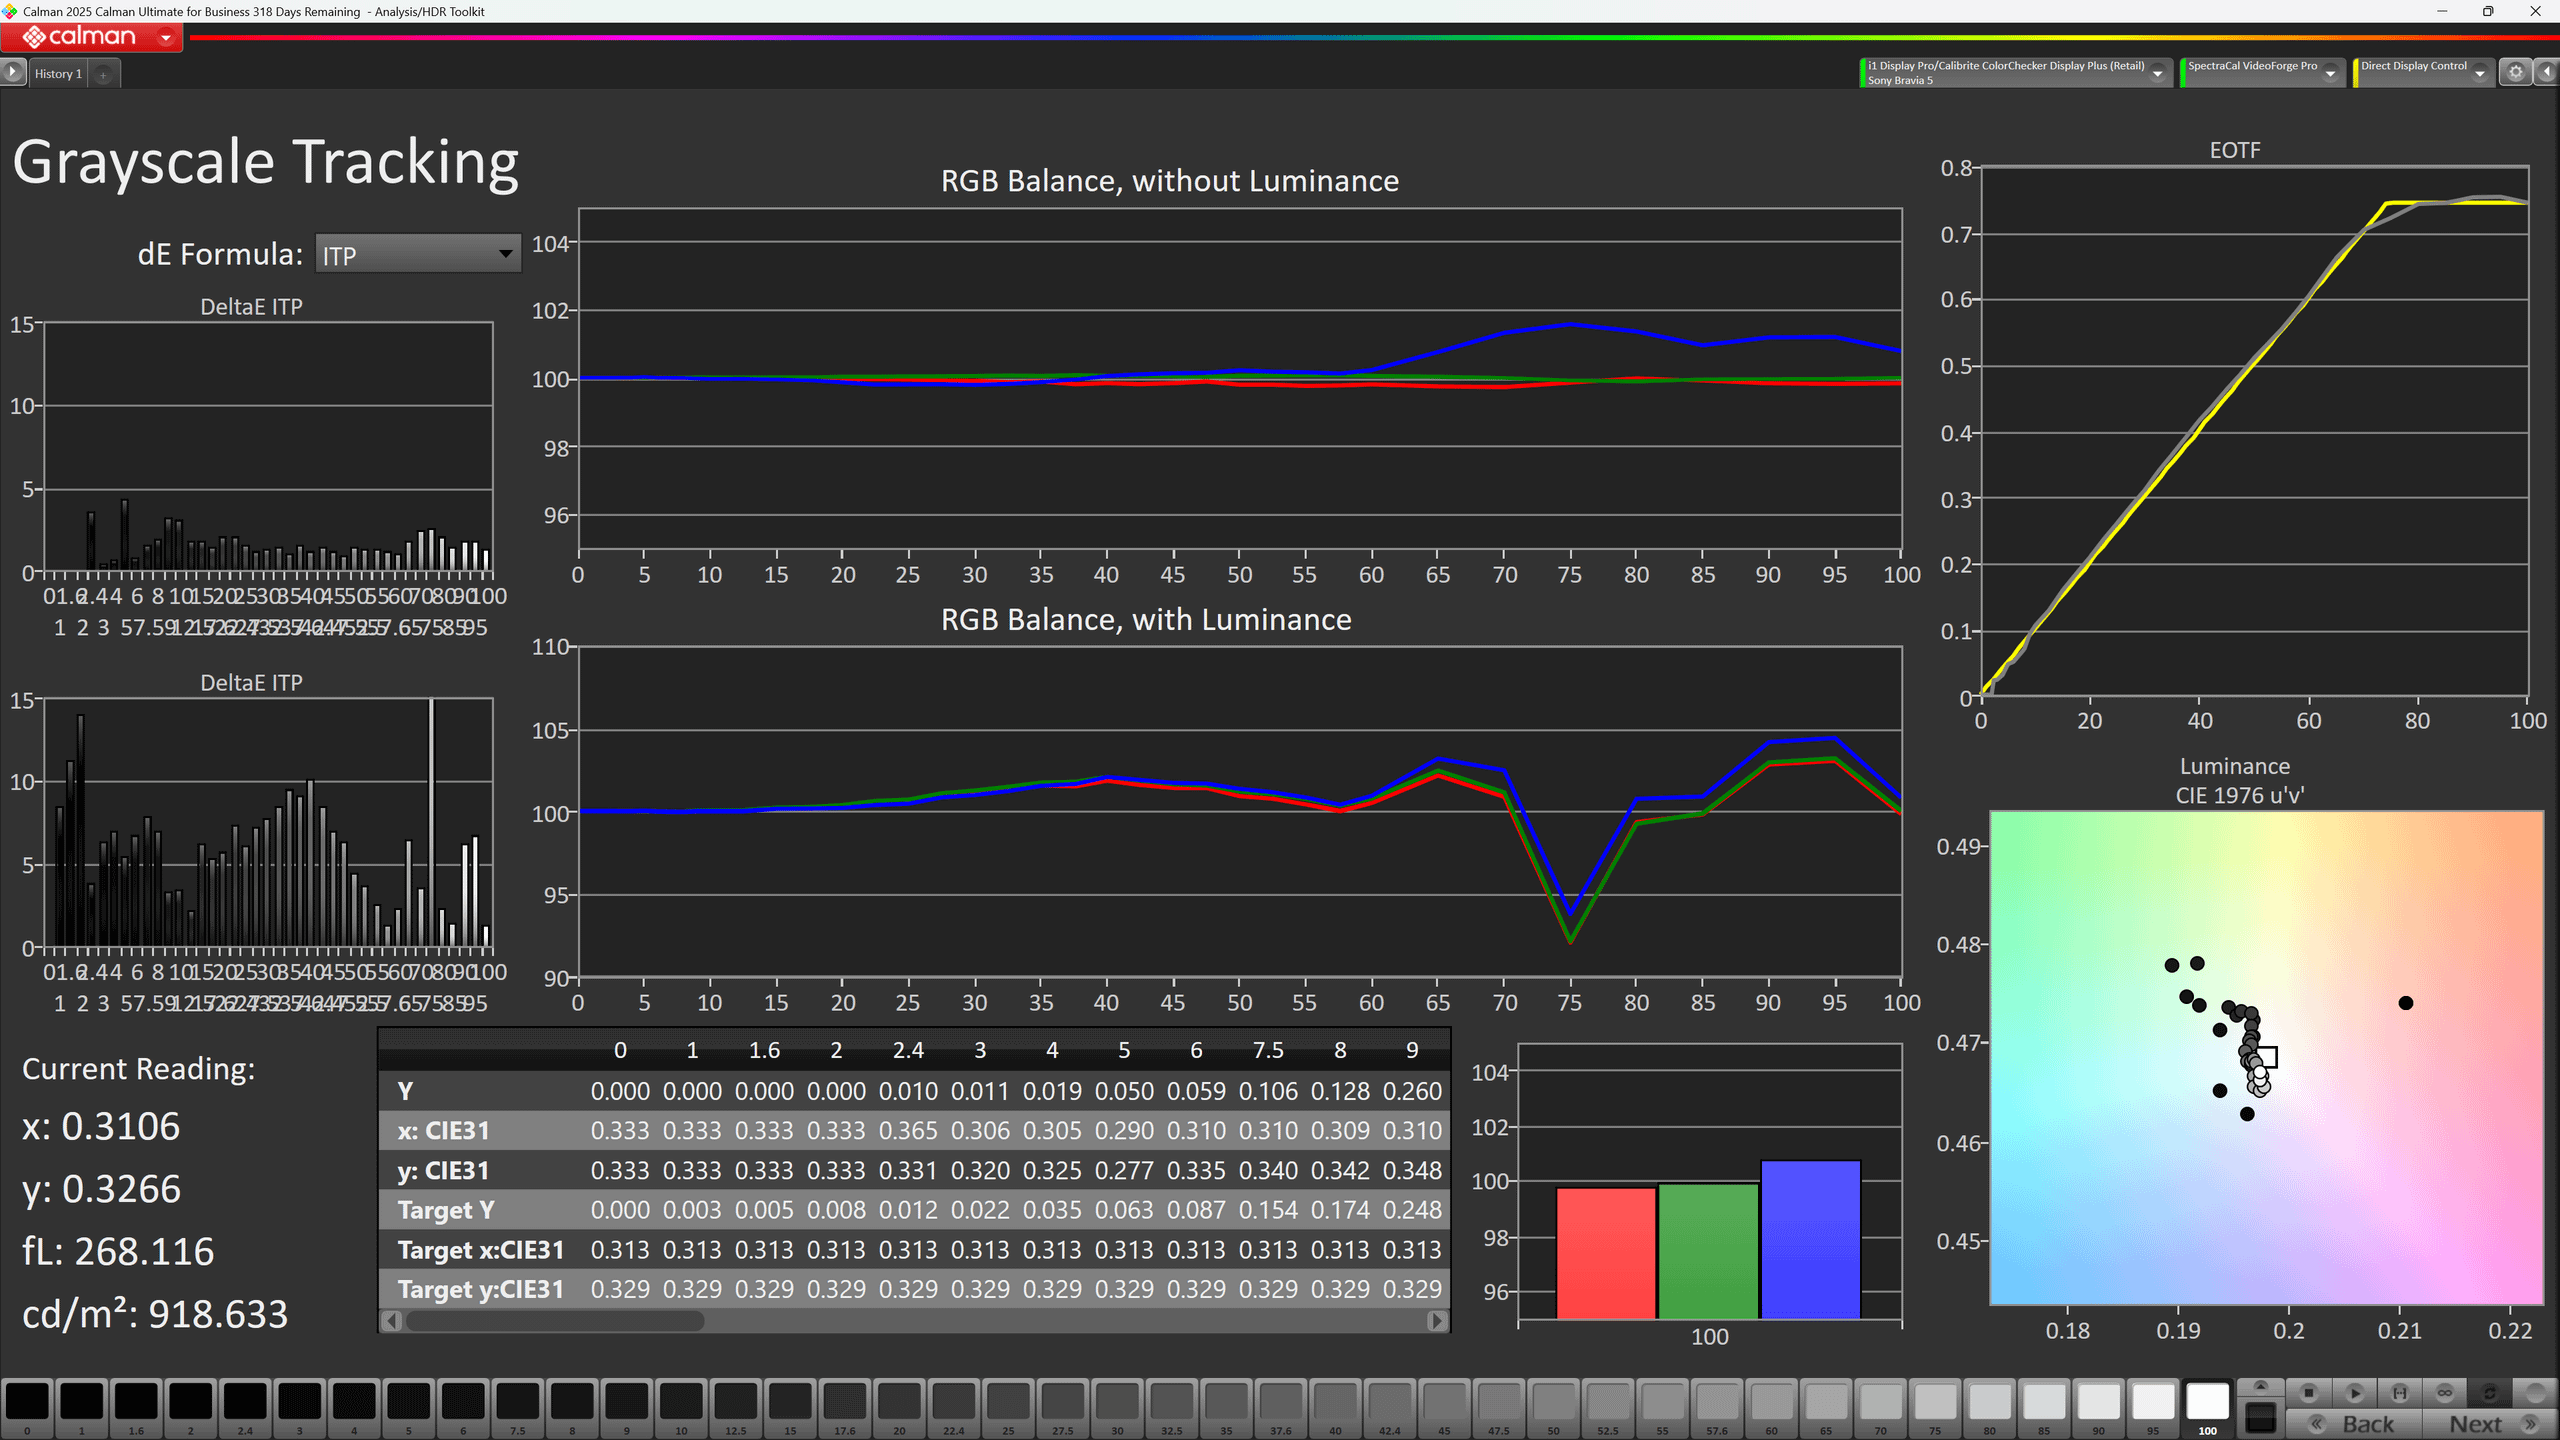Open the Direct Display Control dropdown
The image size is (2560, 1440).
click(x=2479, y=73)
